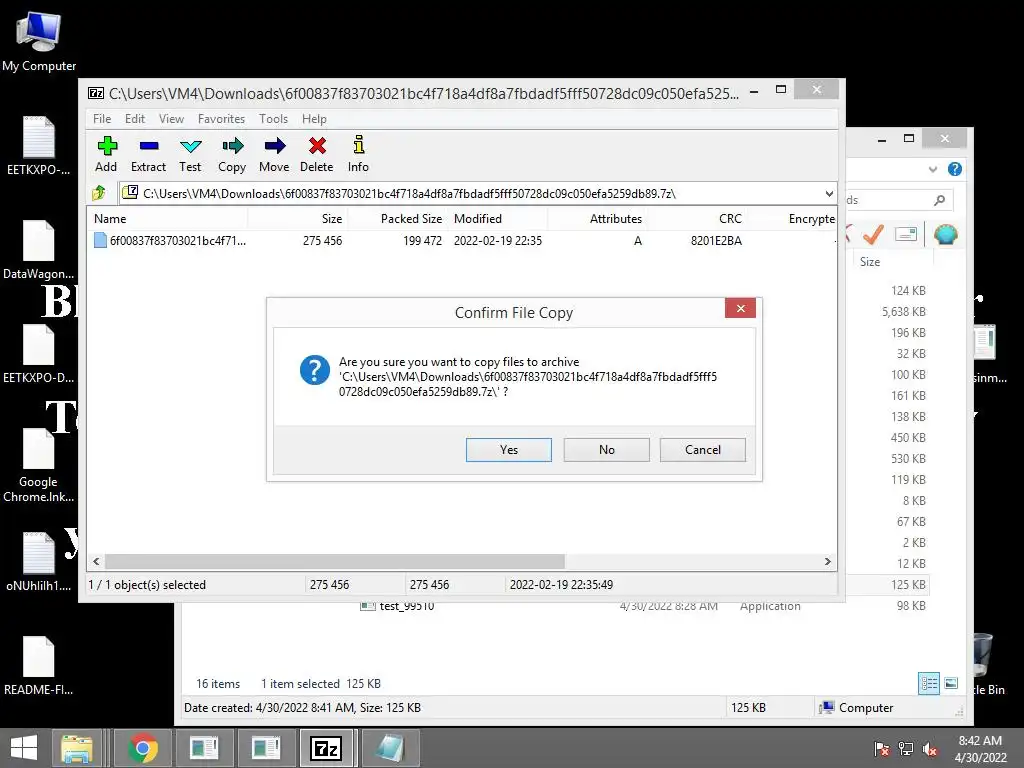Click No in Confirm File Copy
1024x768 pixels.
pyautogui.click(x=607, y=450)
